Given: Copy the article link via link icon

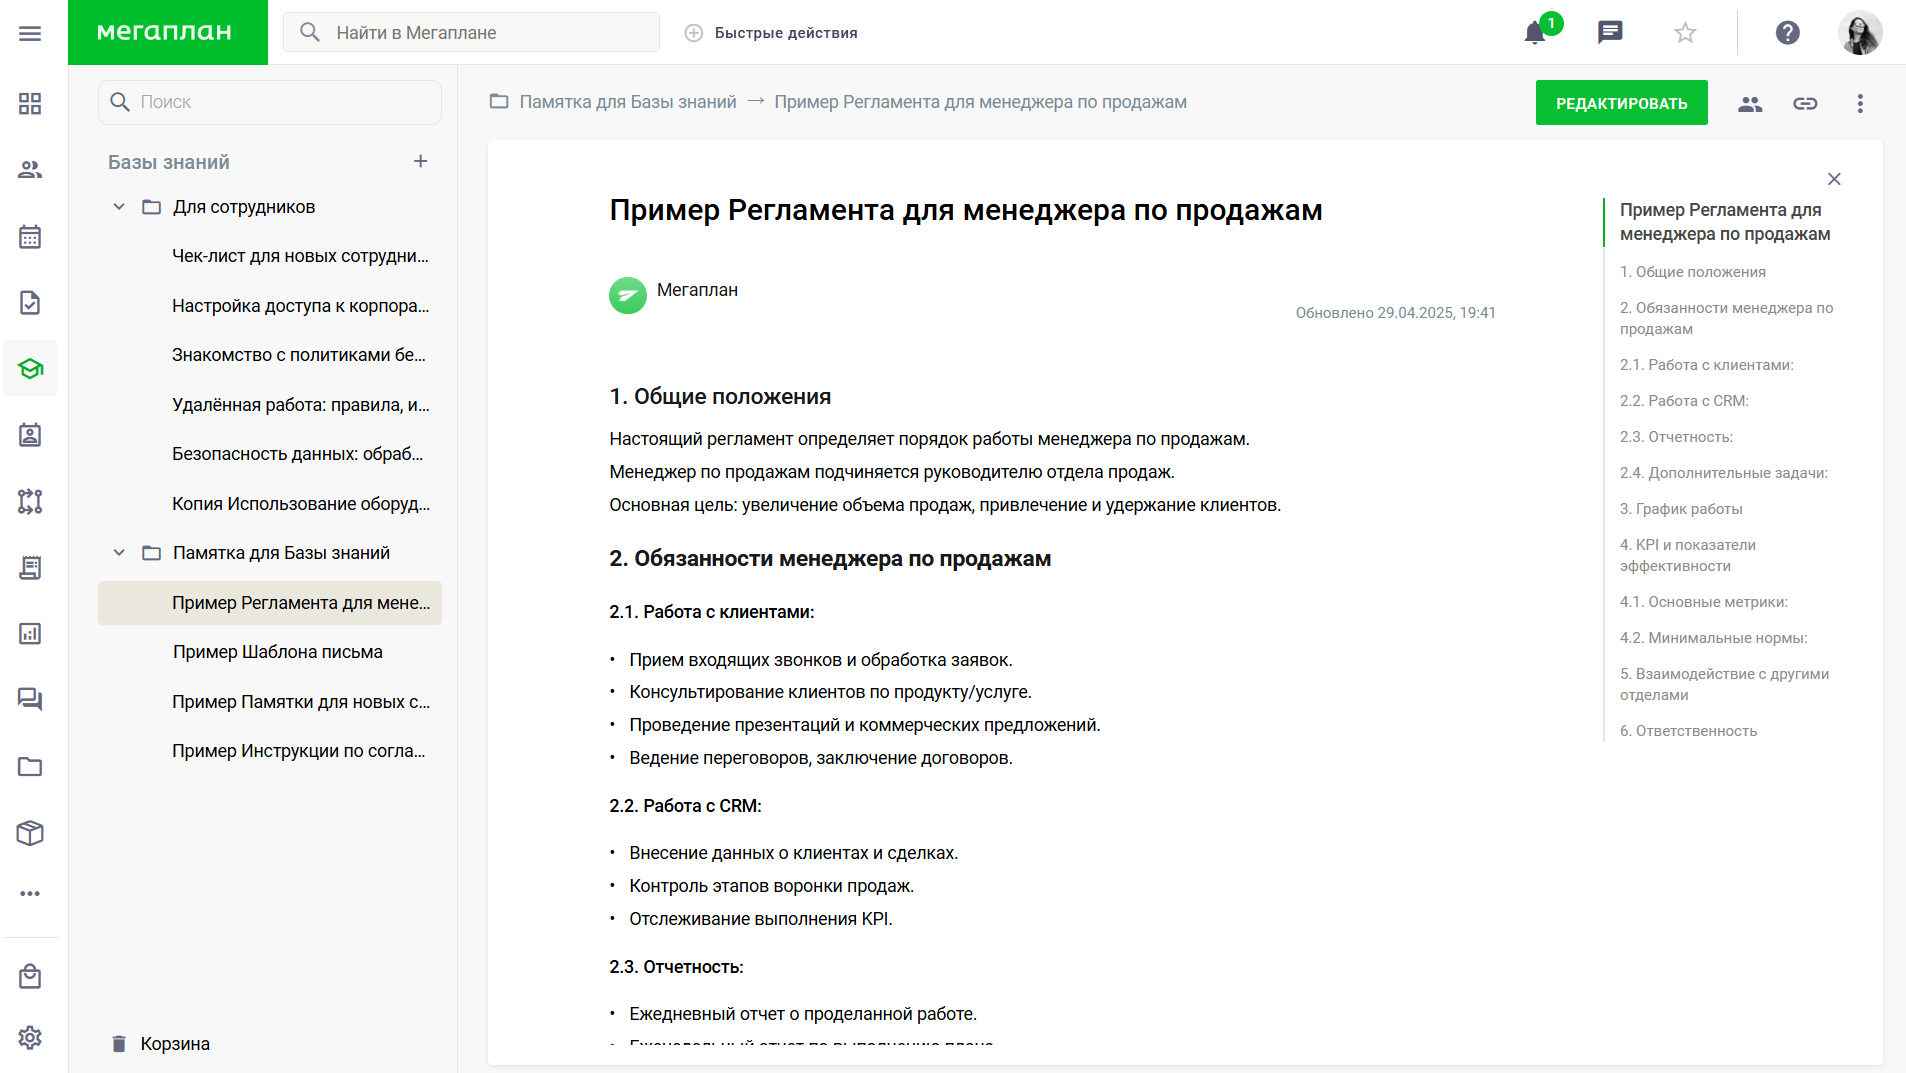Looking at the screenshot, I should coord(1805,103).
